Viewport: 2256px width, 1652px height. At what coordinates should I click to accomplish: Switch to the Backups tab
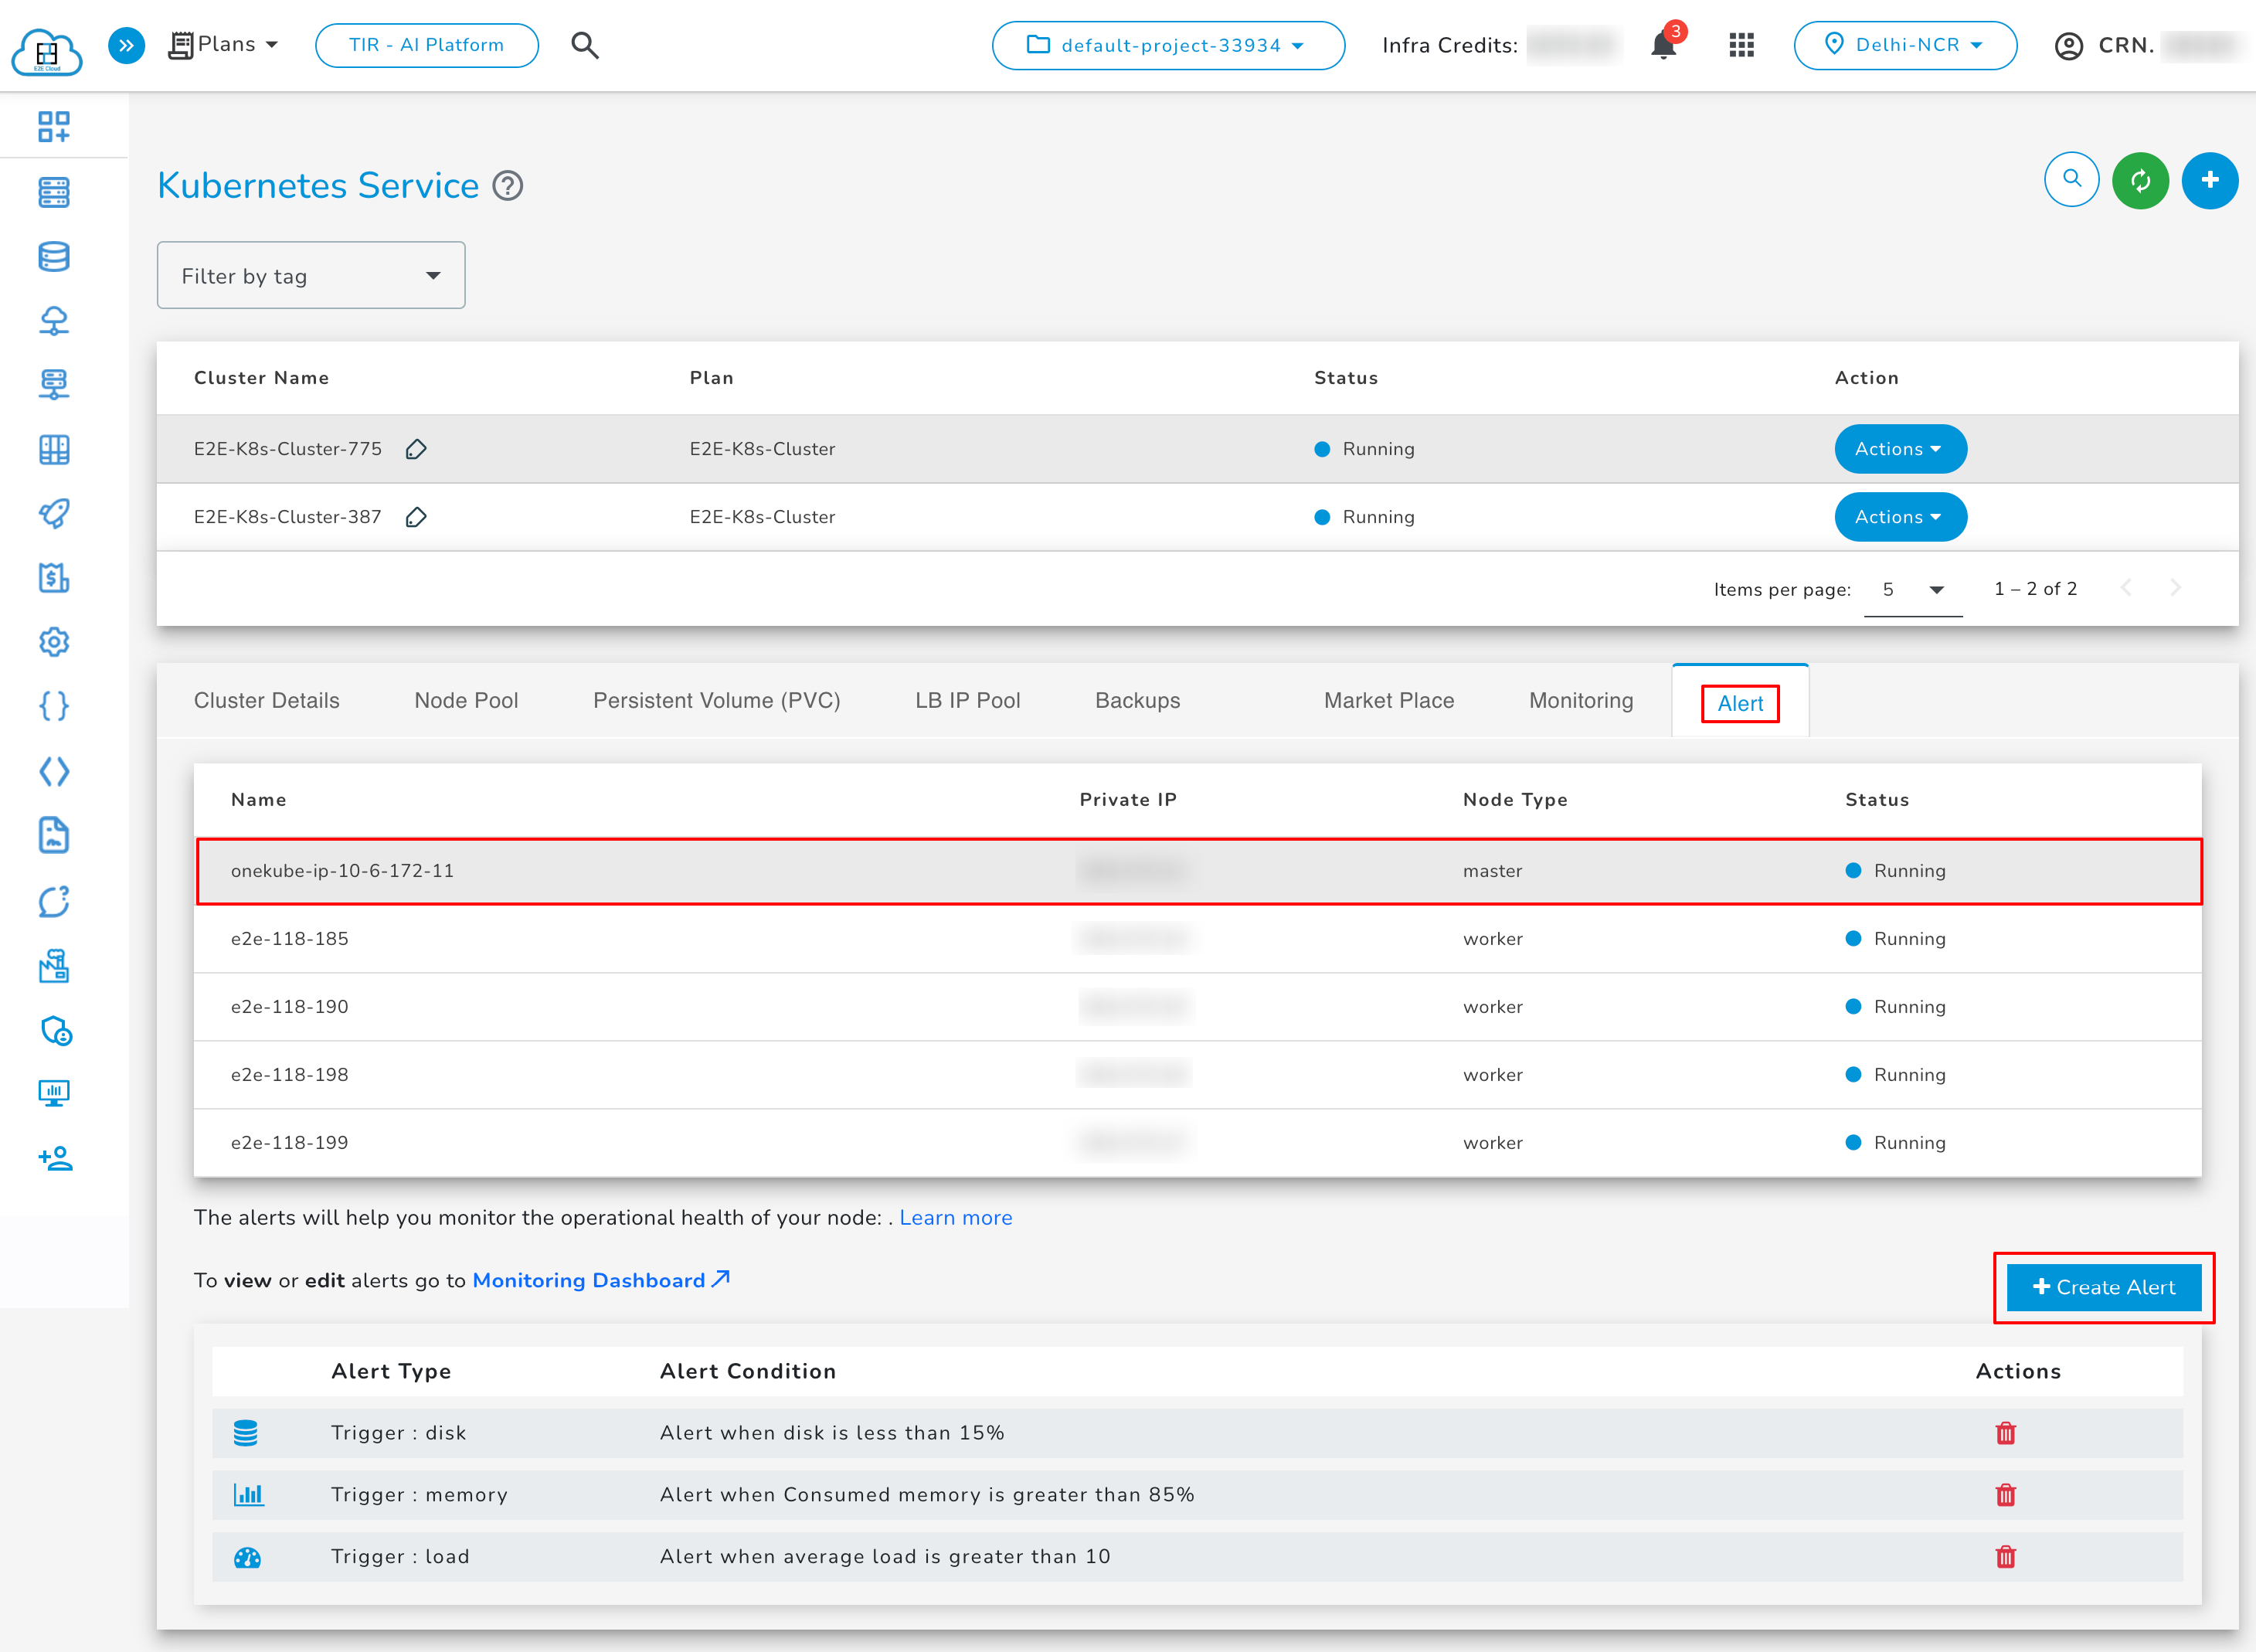[1137, 701]
